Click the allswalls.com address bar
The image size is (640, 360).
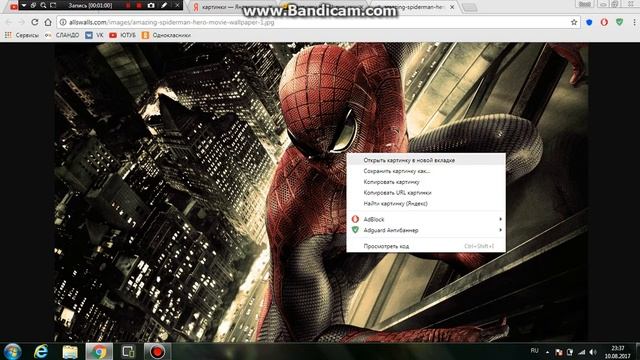pos(318,22)
